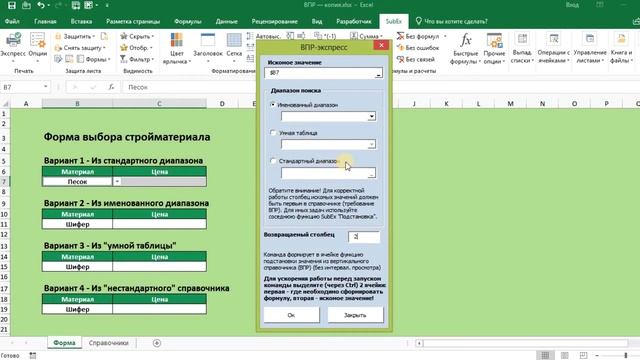
Task: Switch to Page Break Preview in status bar
Action: point(584,355)
